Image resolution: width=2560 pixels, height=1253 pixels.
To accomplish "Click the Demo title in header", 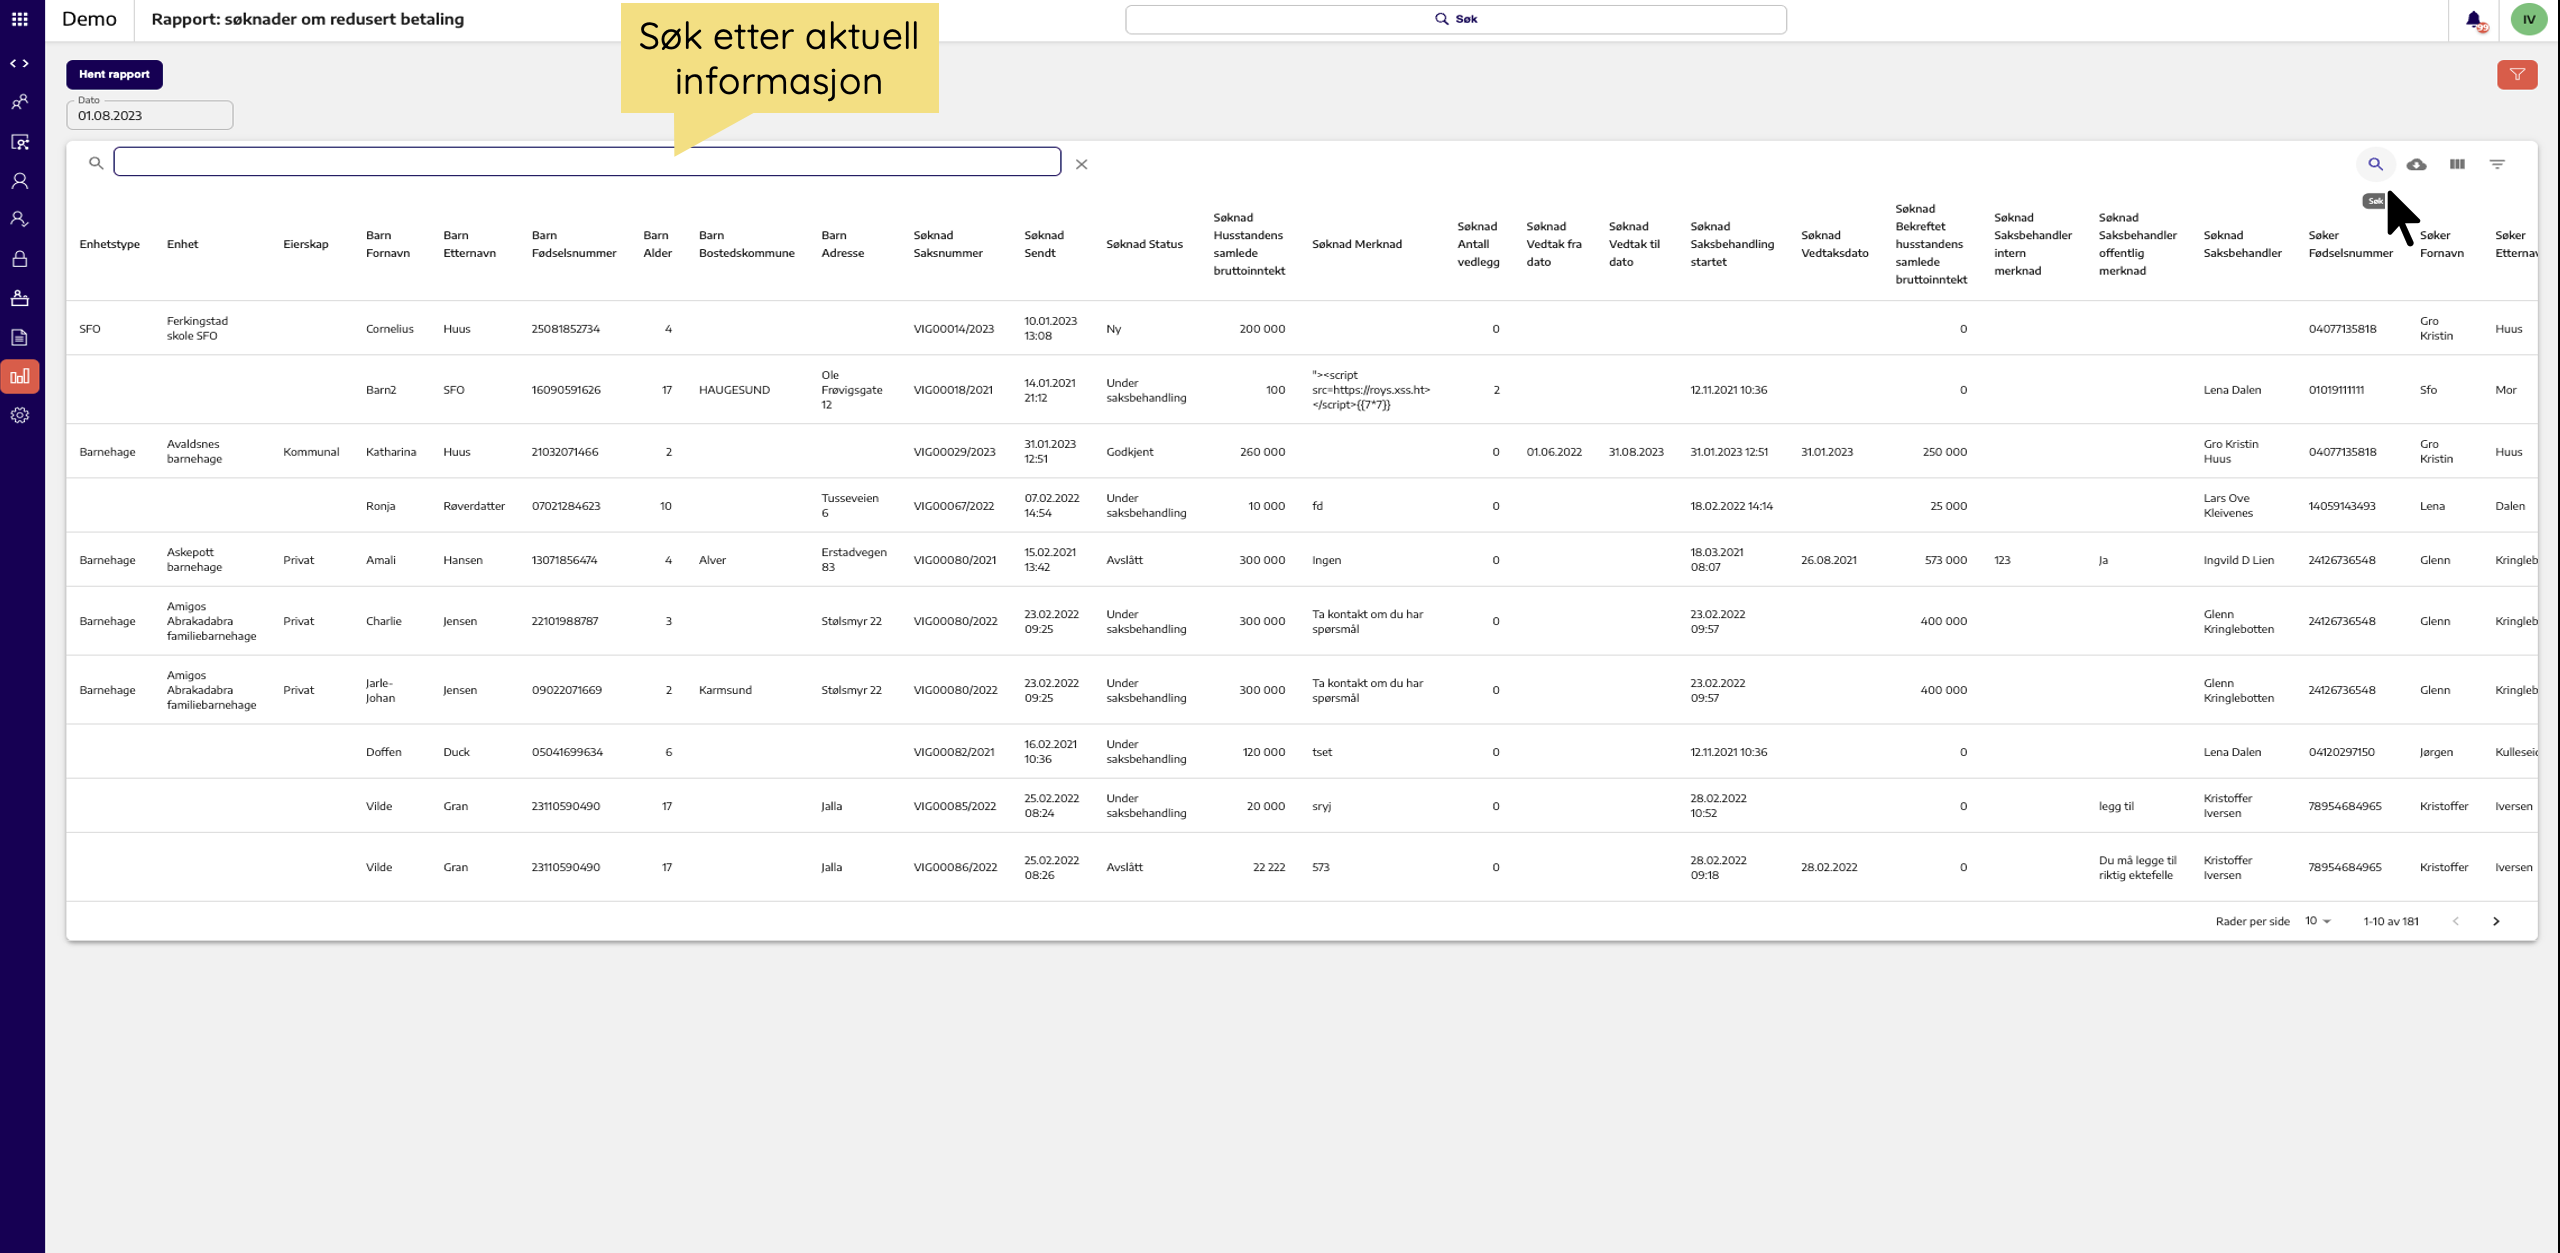I will pyautogui.click(x=89, y=19).
